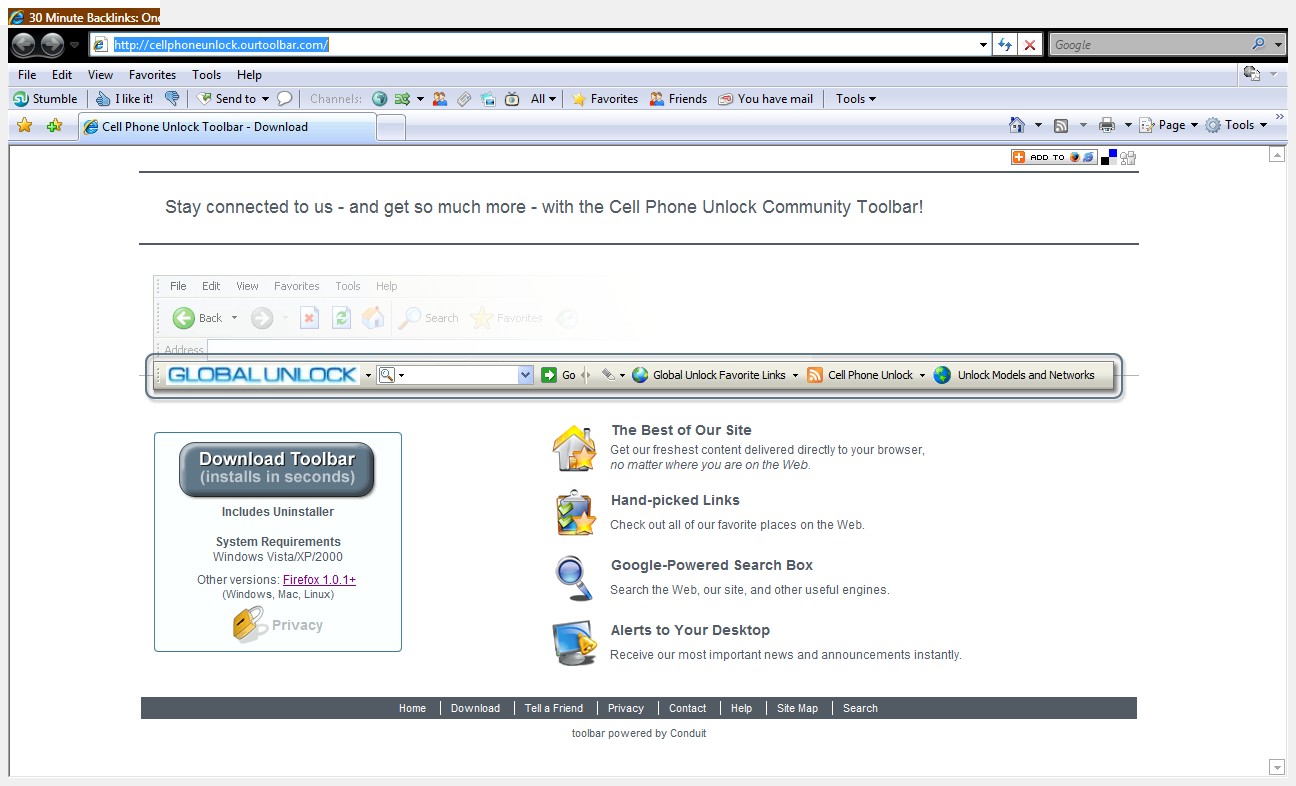Open the Send to dropdown
Viewport: 1296px width, 786px height.
(233, 99)
